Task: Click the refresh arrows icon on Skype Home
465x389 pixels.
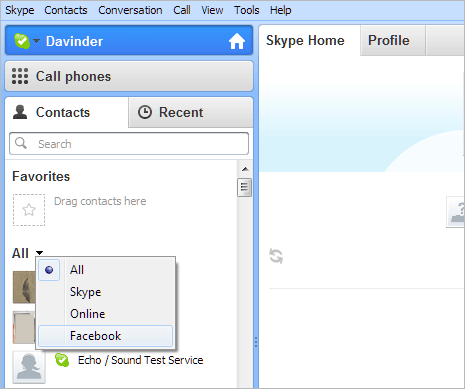Action: (276, 256)
